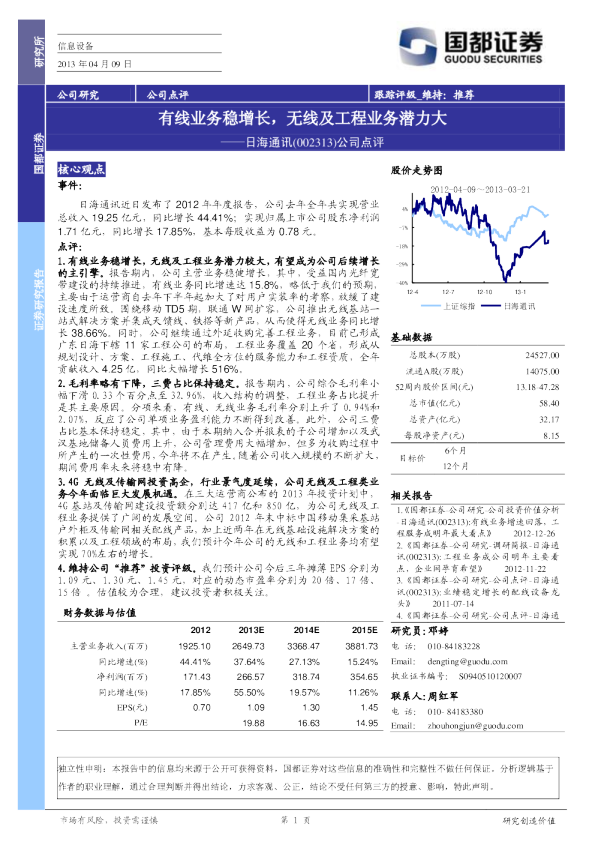Click contact name 联系人: 周红军
595x842 pixels.
click(x=425, y=696)
